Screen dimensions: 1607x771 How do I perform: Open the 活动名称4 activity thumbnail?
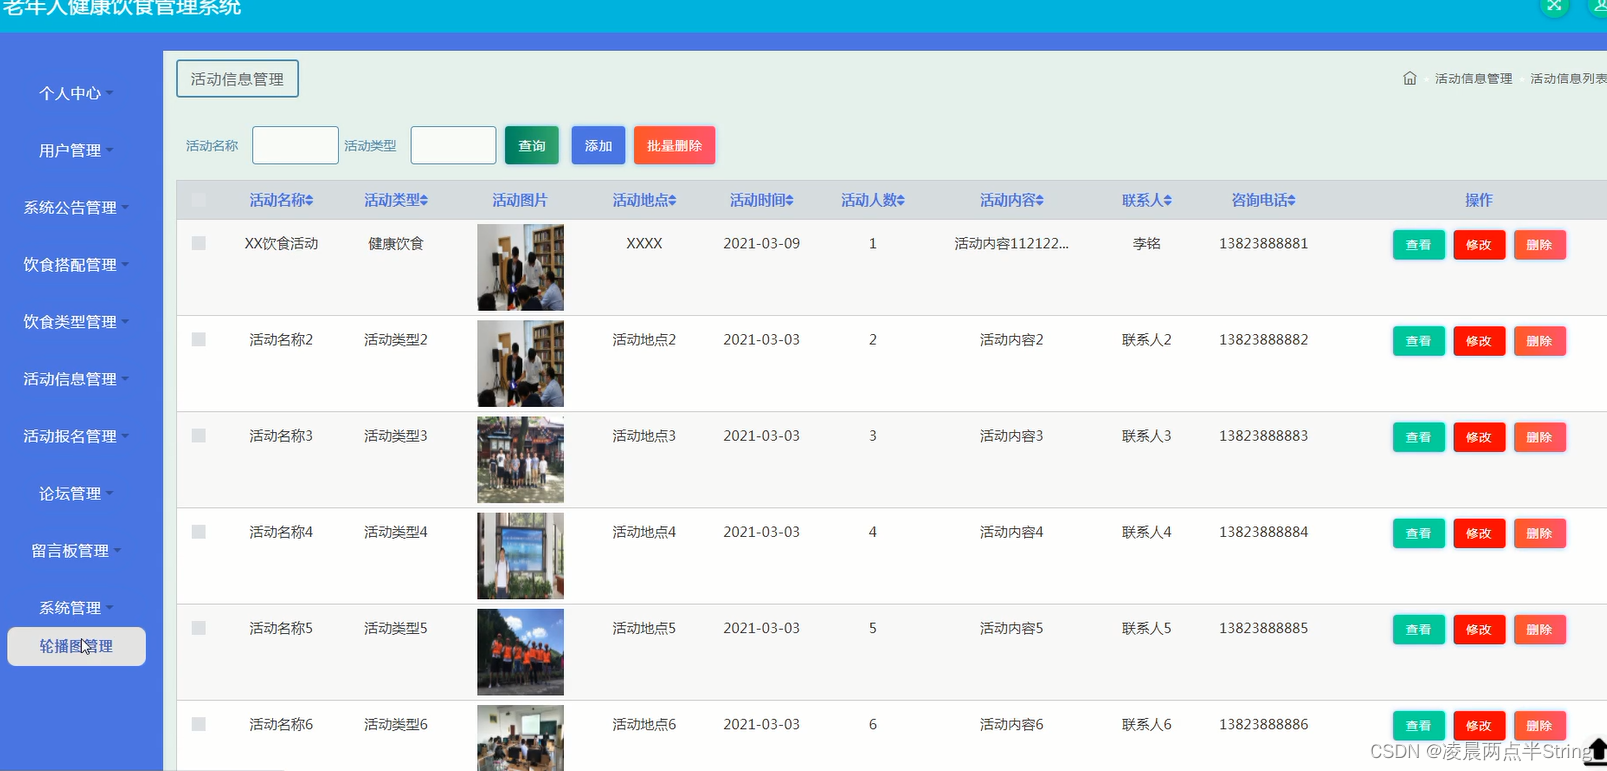click(520, 555)
